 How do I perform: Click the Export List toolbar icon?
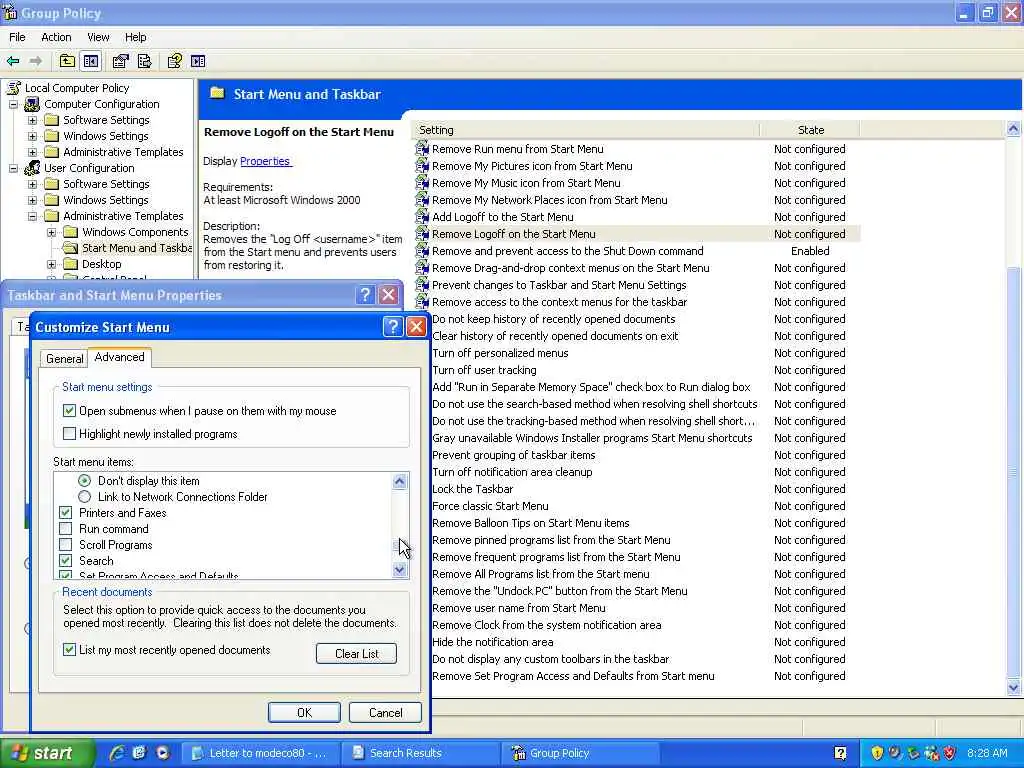pyautogui.click(x=144, y=61)
